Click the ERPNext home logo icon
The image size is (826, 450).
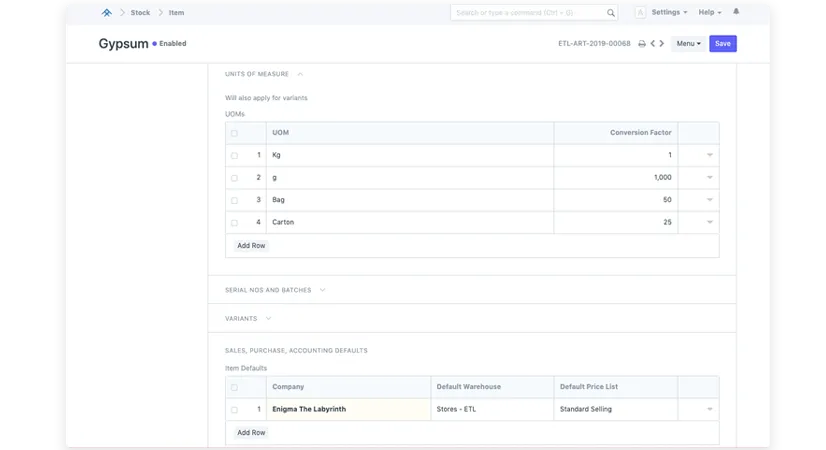107,13
